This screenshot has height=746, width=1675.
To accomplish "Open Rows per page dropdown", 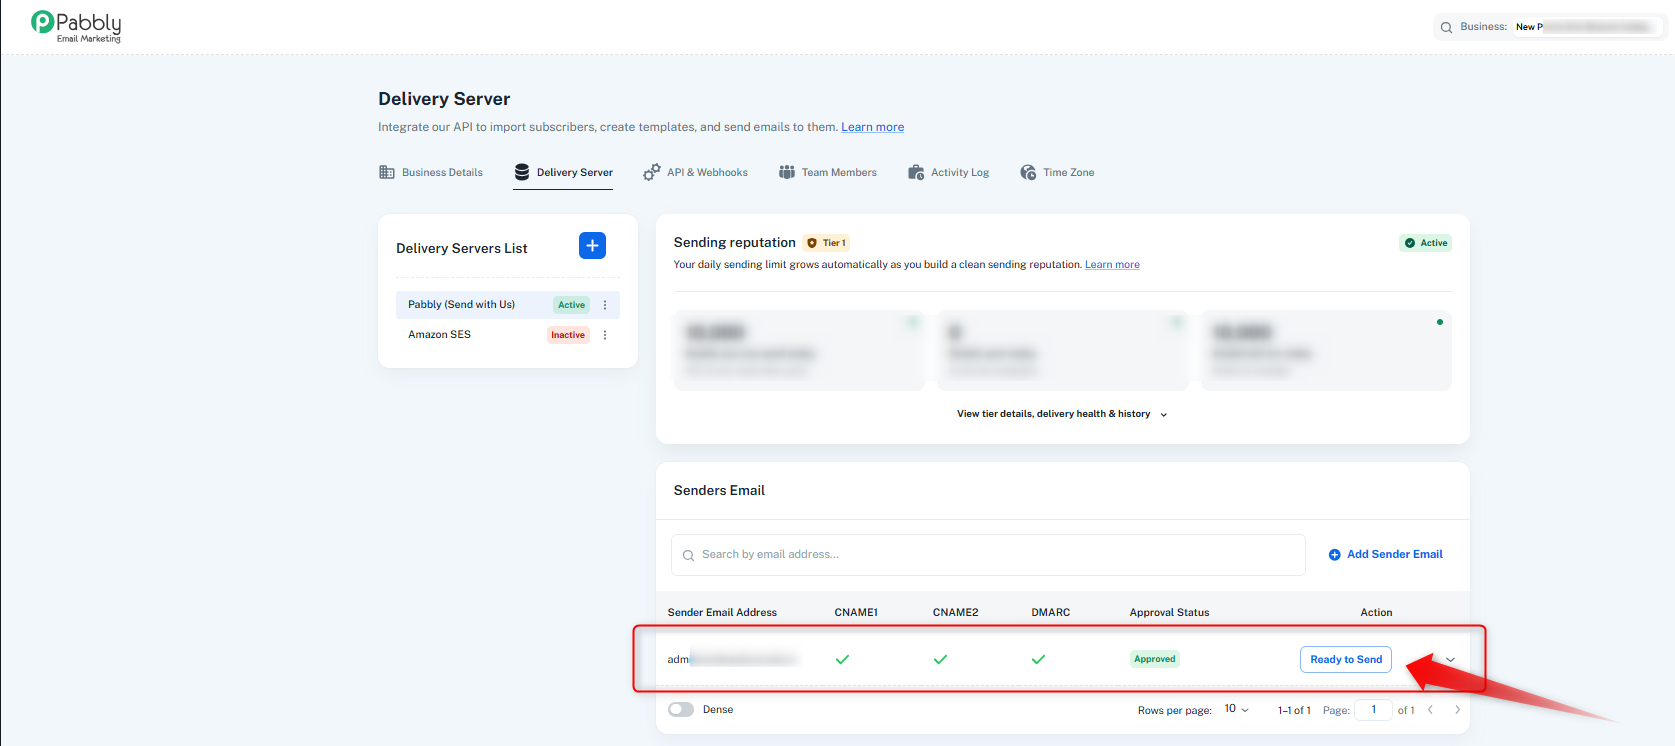I will point(1237,709).
